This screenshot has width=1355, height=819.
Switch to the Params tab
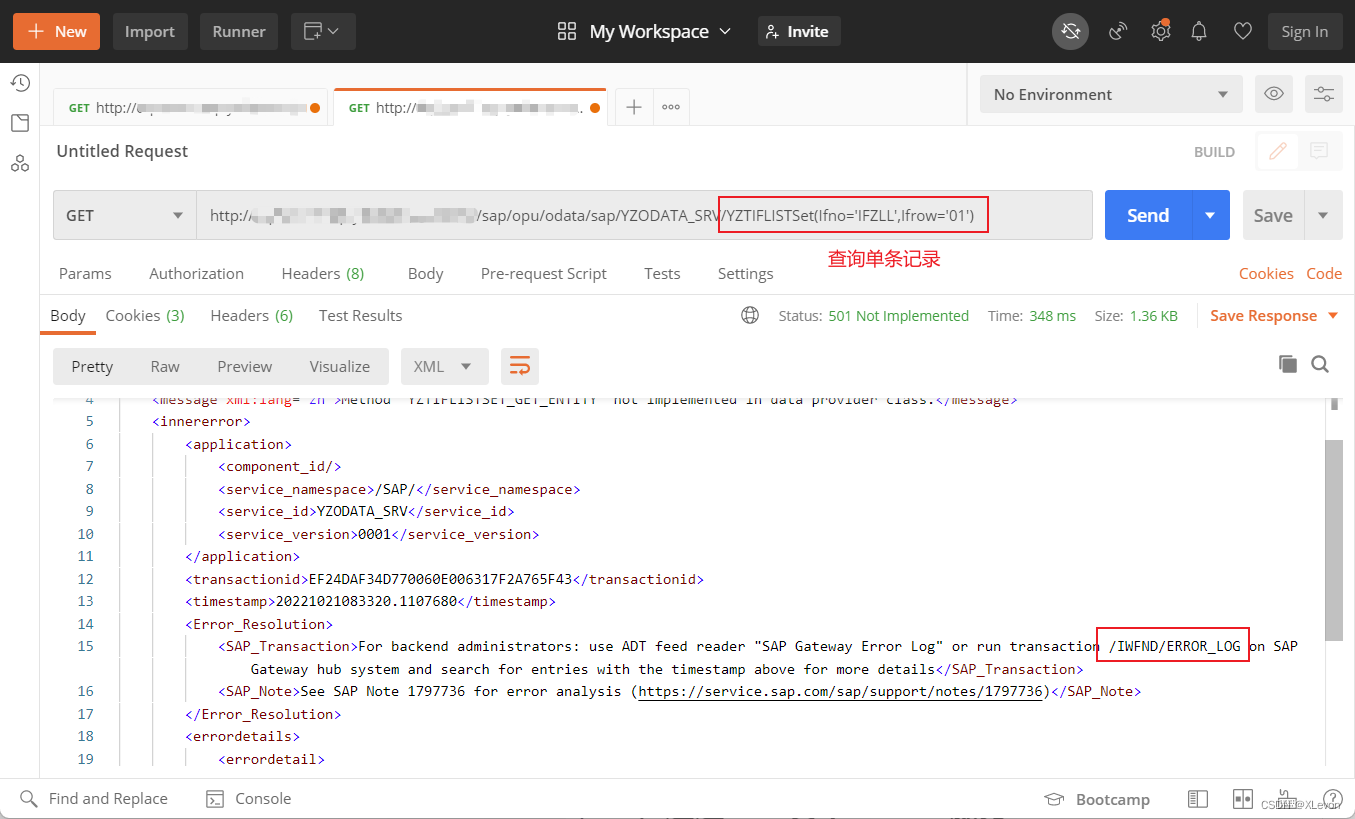(85, 274)
